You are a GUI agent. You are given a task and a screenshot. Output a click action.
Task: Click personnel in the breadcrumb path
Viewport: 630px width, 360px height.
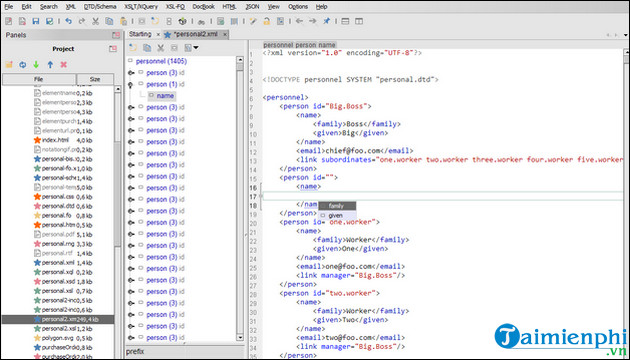click(278, 45)
